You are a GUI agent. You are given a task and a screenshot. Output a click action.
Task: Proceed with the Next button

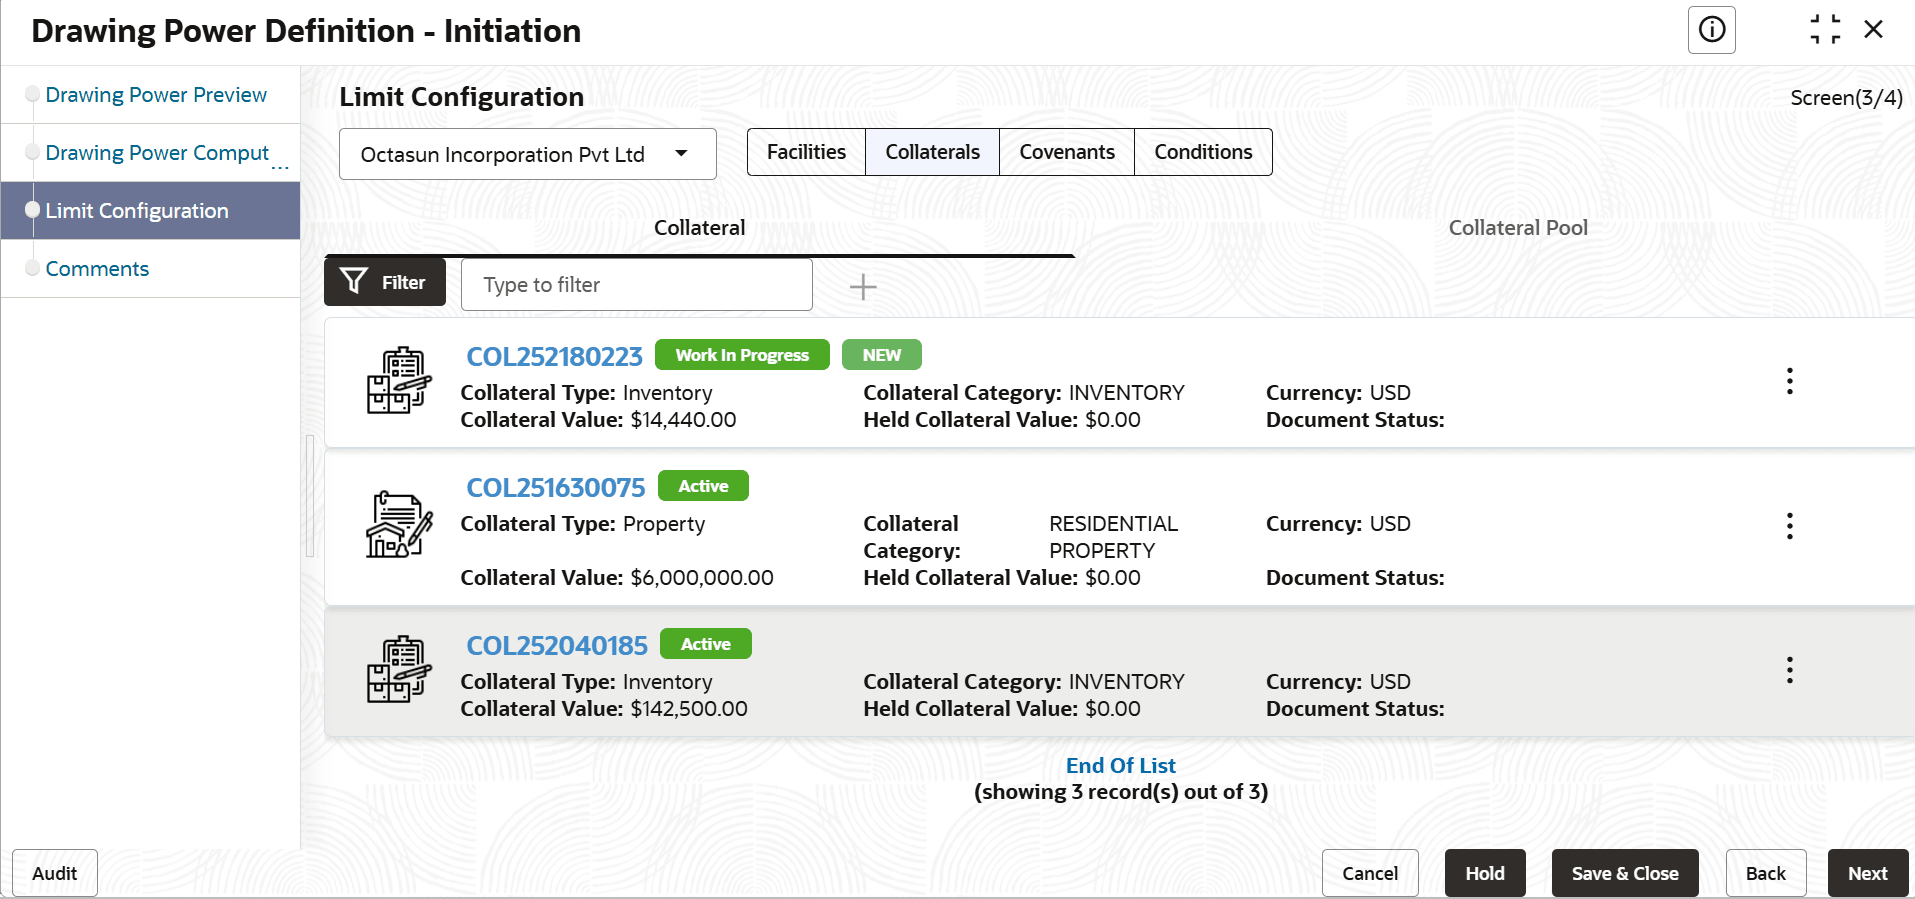[x=1868, y=873]
